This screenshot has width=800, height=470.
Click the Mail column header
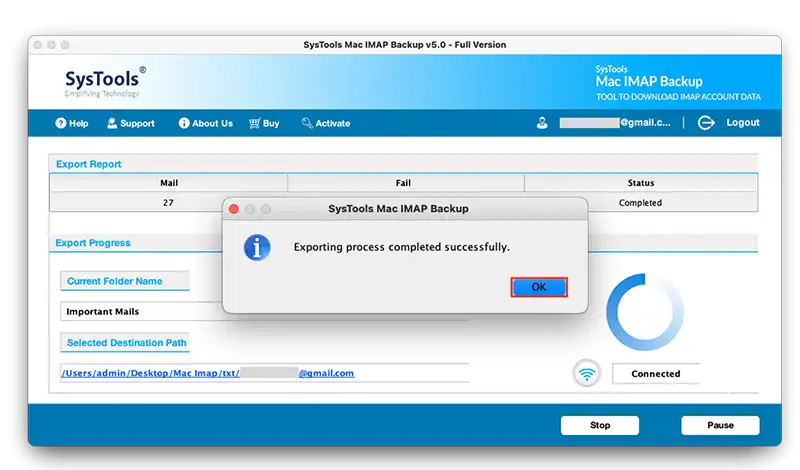pyautogui.click(x=168, y=183)
